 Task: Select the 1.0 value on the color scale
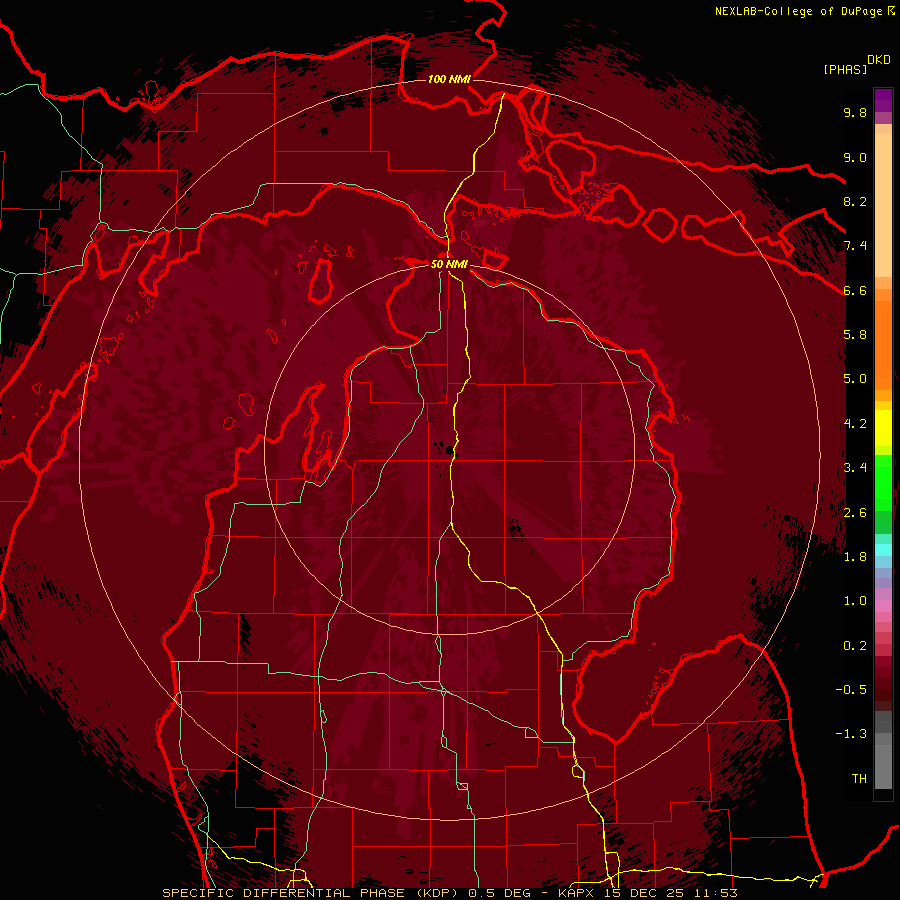click(855, 601)
